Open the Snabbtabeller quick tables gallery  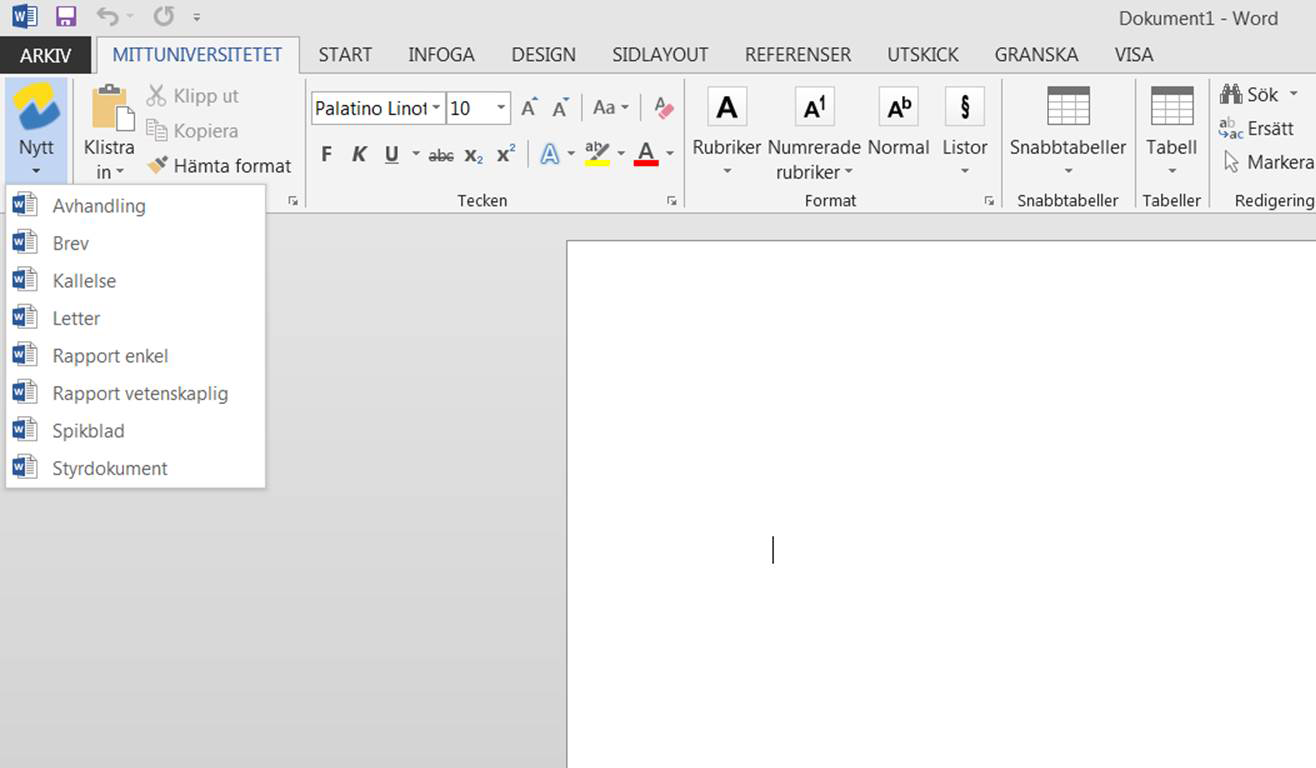click(x=1068, y=131)
